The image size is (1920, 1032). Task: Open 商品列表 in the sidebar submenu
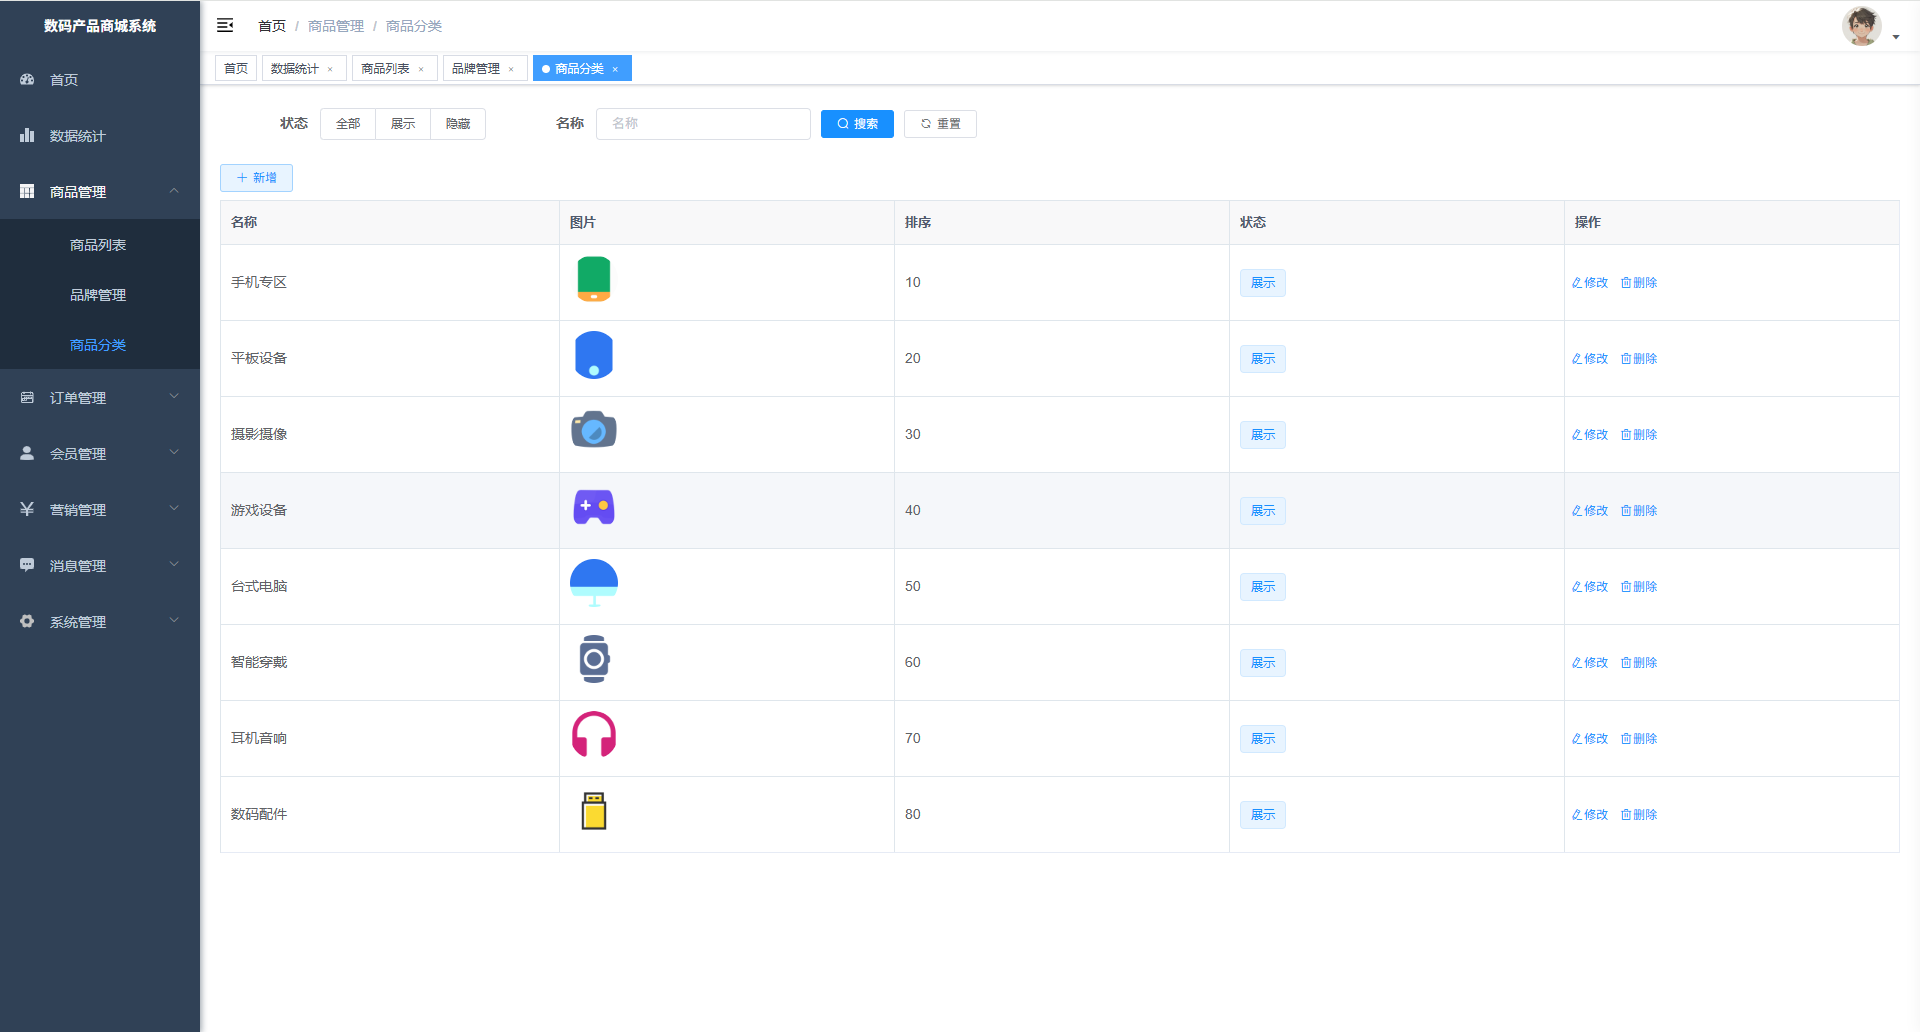click(98, 245)
